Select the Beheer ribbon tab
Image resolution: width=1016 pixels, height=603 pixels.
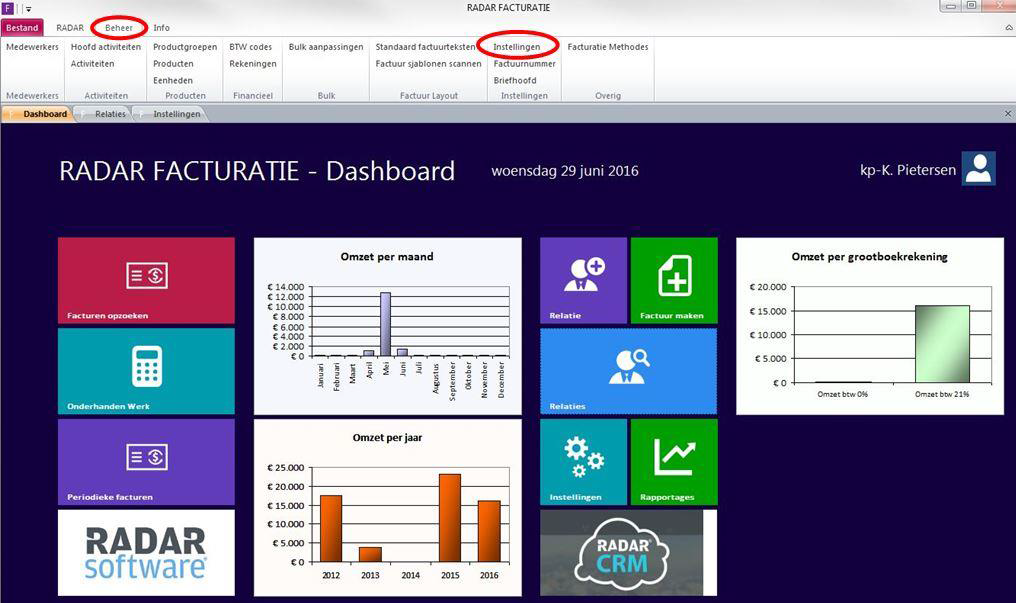(119, 28)
